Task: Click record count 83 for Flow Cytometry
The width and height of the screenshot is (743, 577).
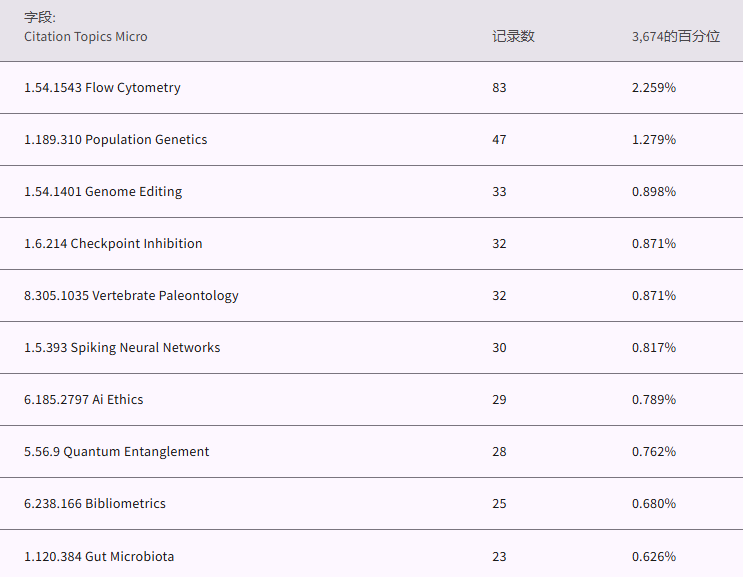Action: (x=499, y=88)
